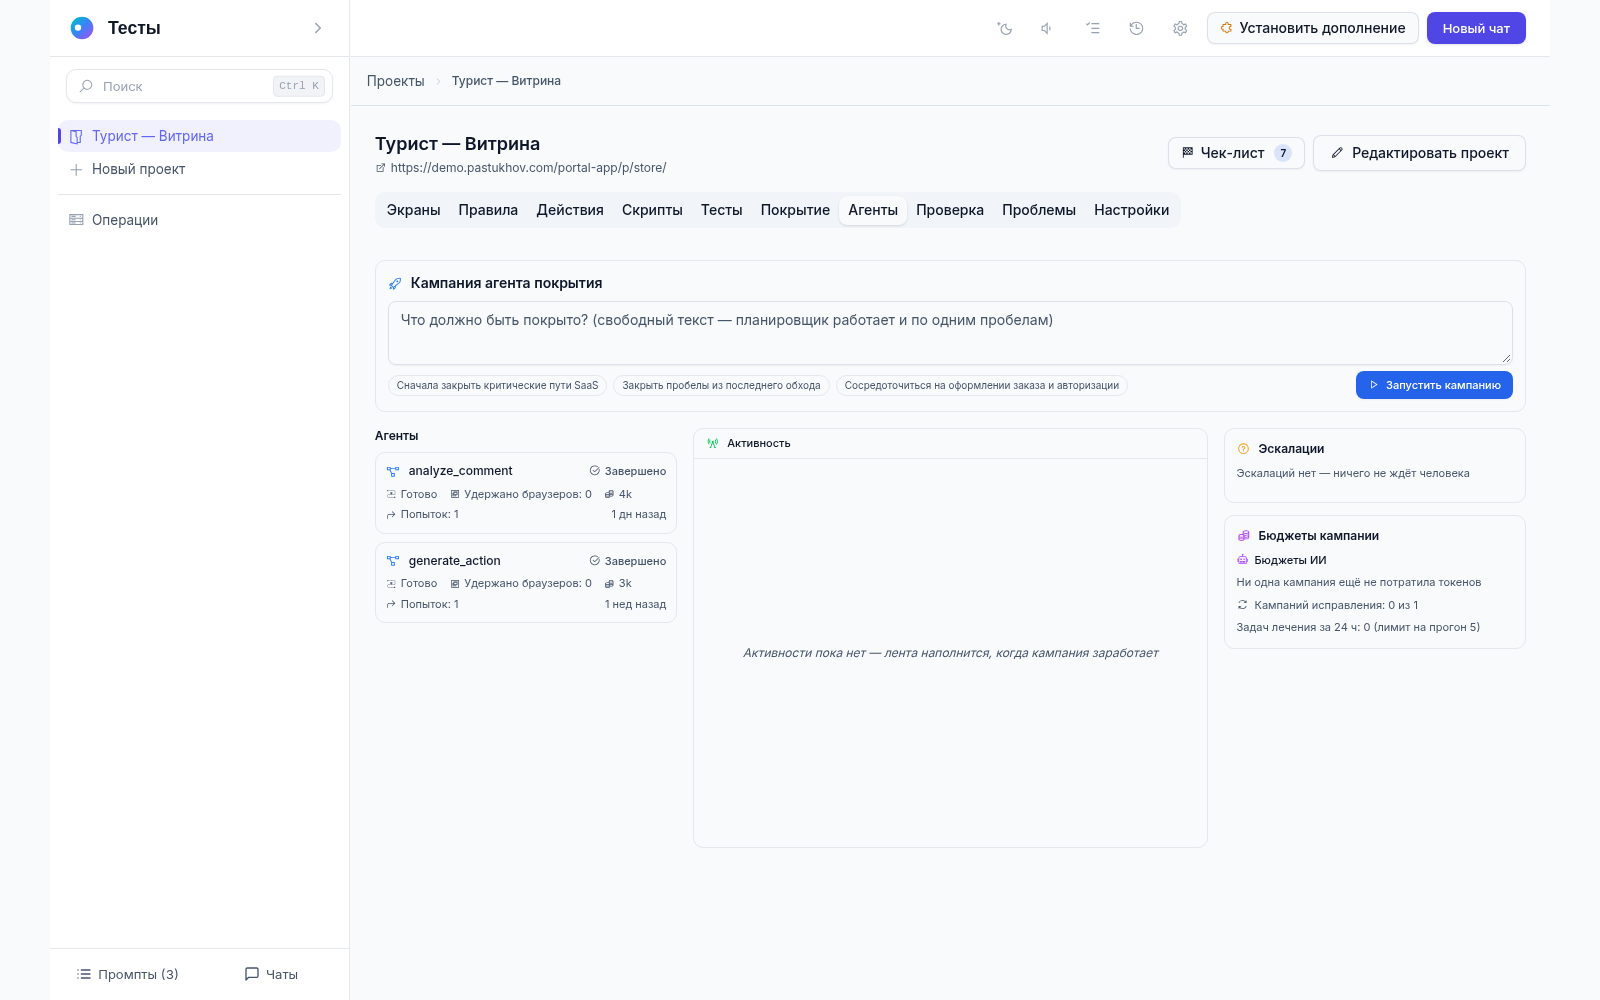Viewport: 1600px width, 1000px height.
Task: Click Запустить кампанию button
Action: tap(1434, 385)
